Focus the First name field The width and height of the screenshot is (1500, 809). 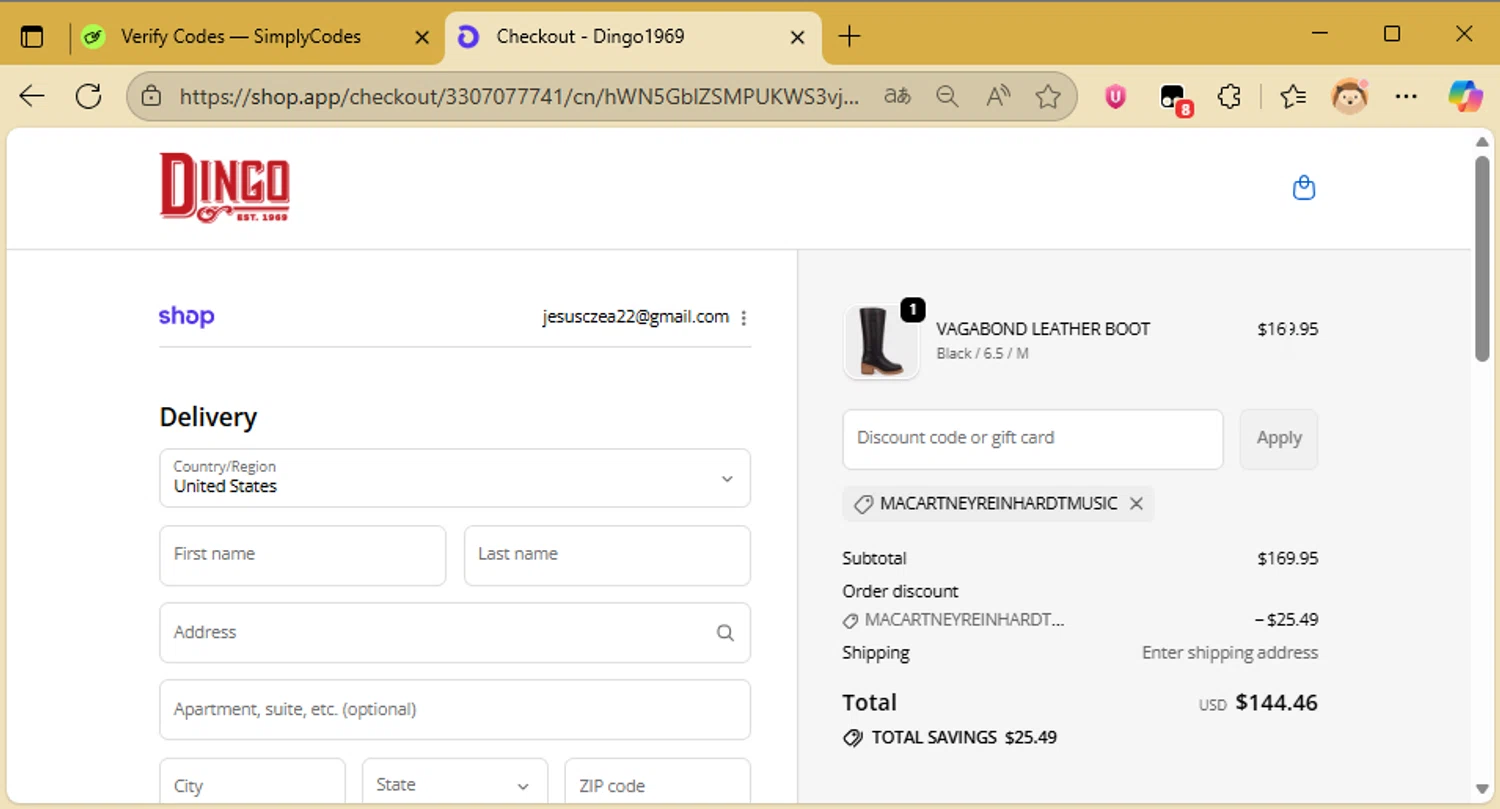click(303, 555)
